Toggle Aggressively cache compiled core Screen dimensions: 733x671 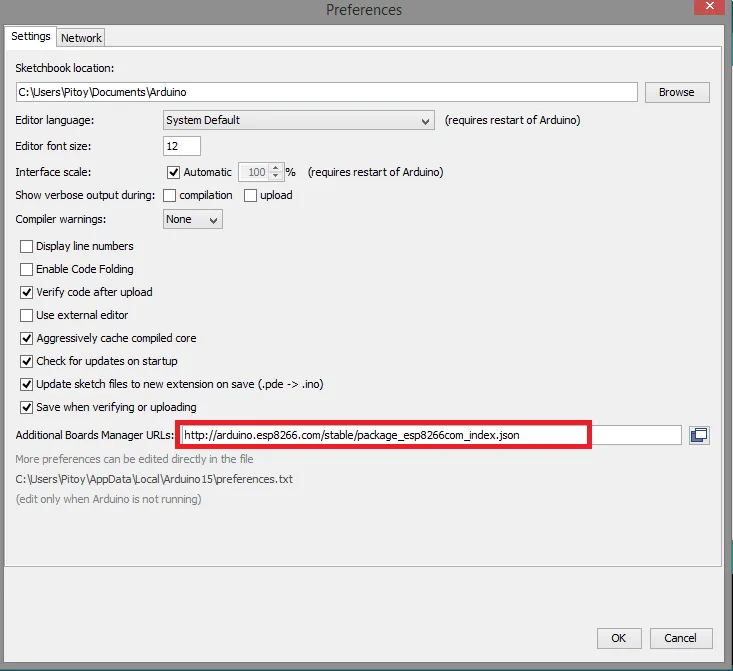(26, 338)
